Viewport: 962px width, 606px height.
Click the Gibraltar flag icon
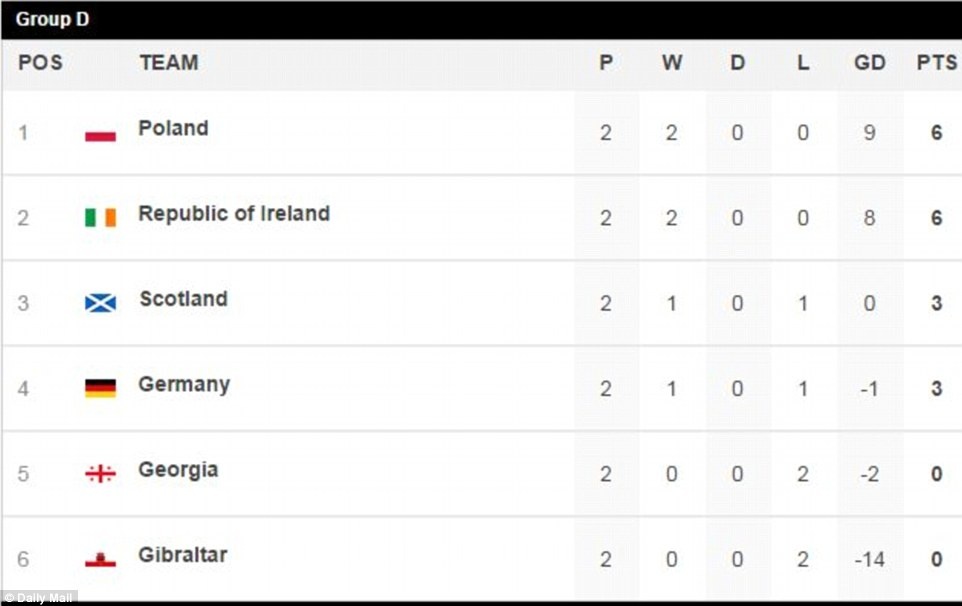point(100,558)
